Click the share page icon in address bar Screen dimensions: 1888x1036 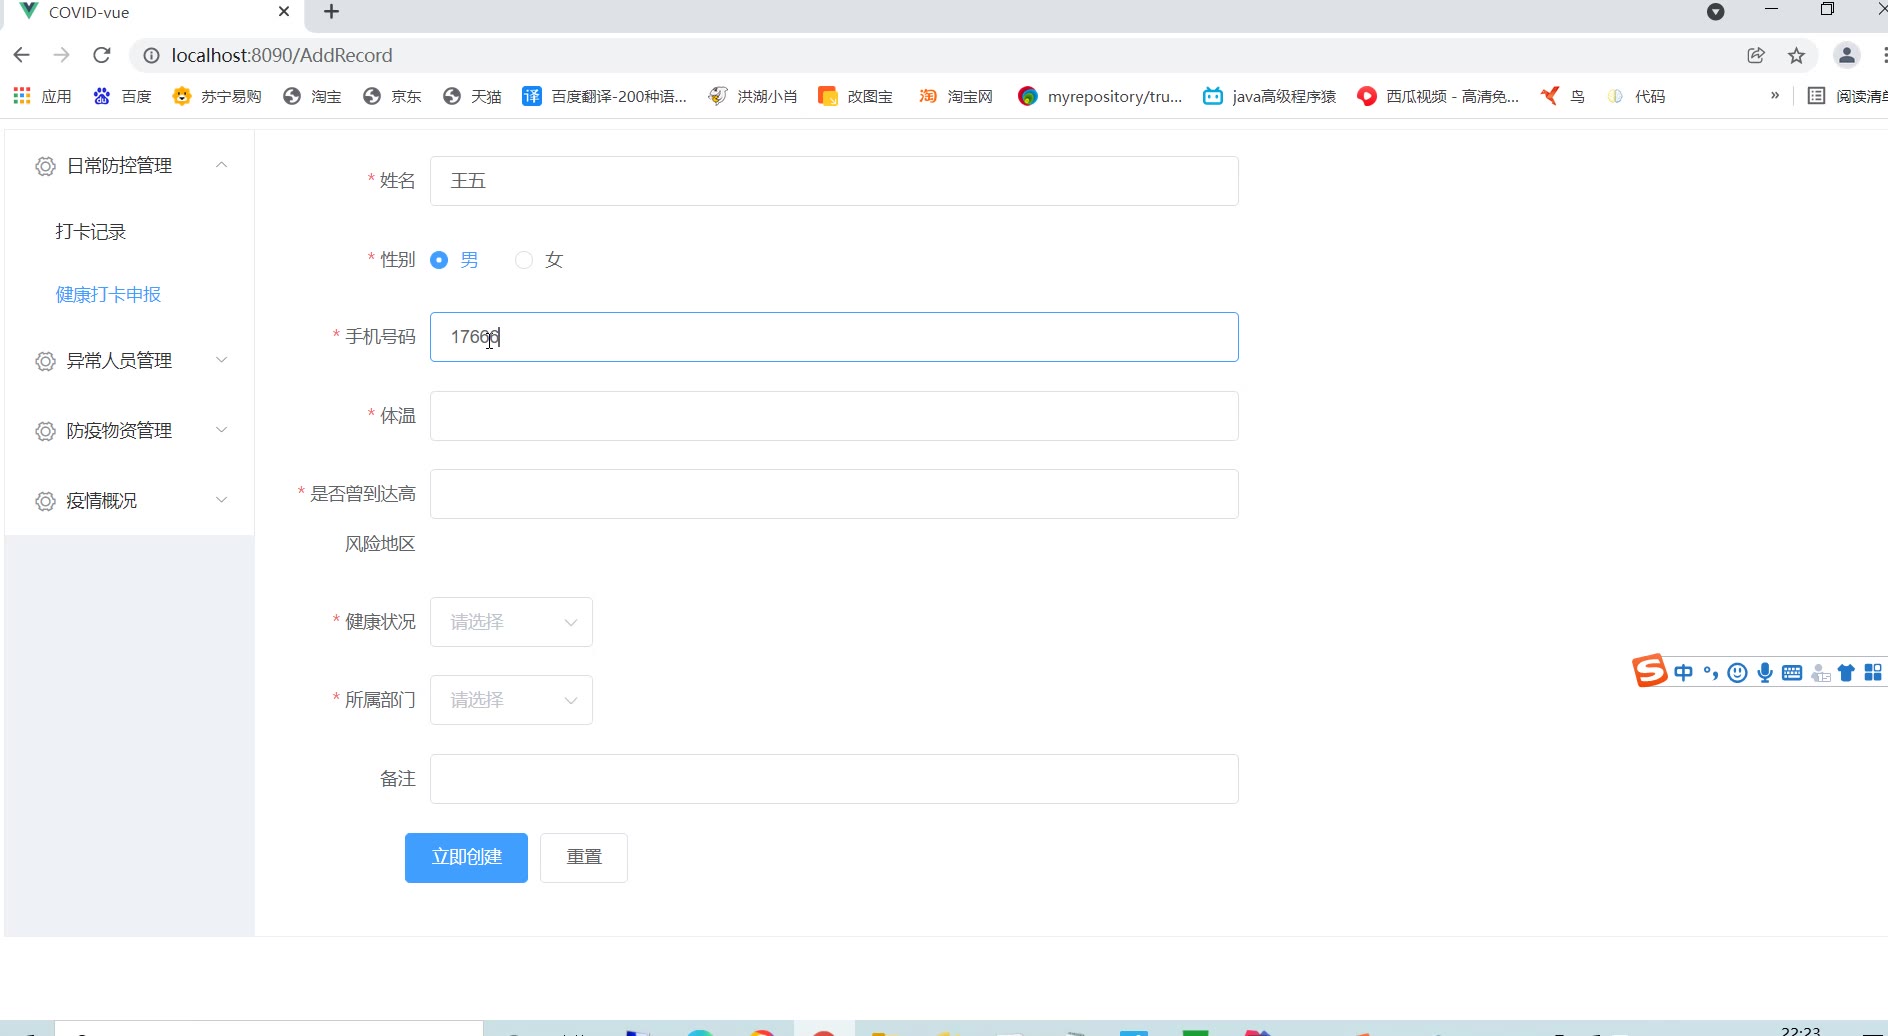coord(1756,55)
